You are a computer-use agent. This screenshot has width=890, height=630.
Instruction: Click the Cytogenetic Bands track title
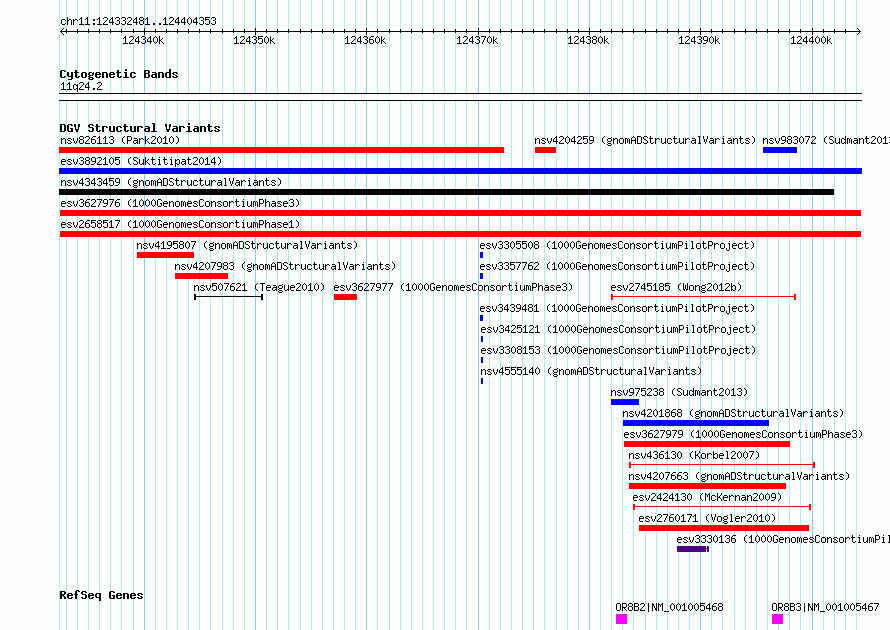click(x=119, y=74)
